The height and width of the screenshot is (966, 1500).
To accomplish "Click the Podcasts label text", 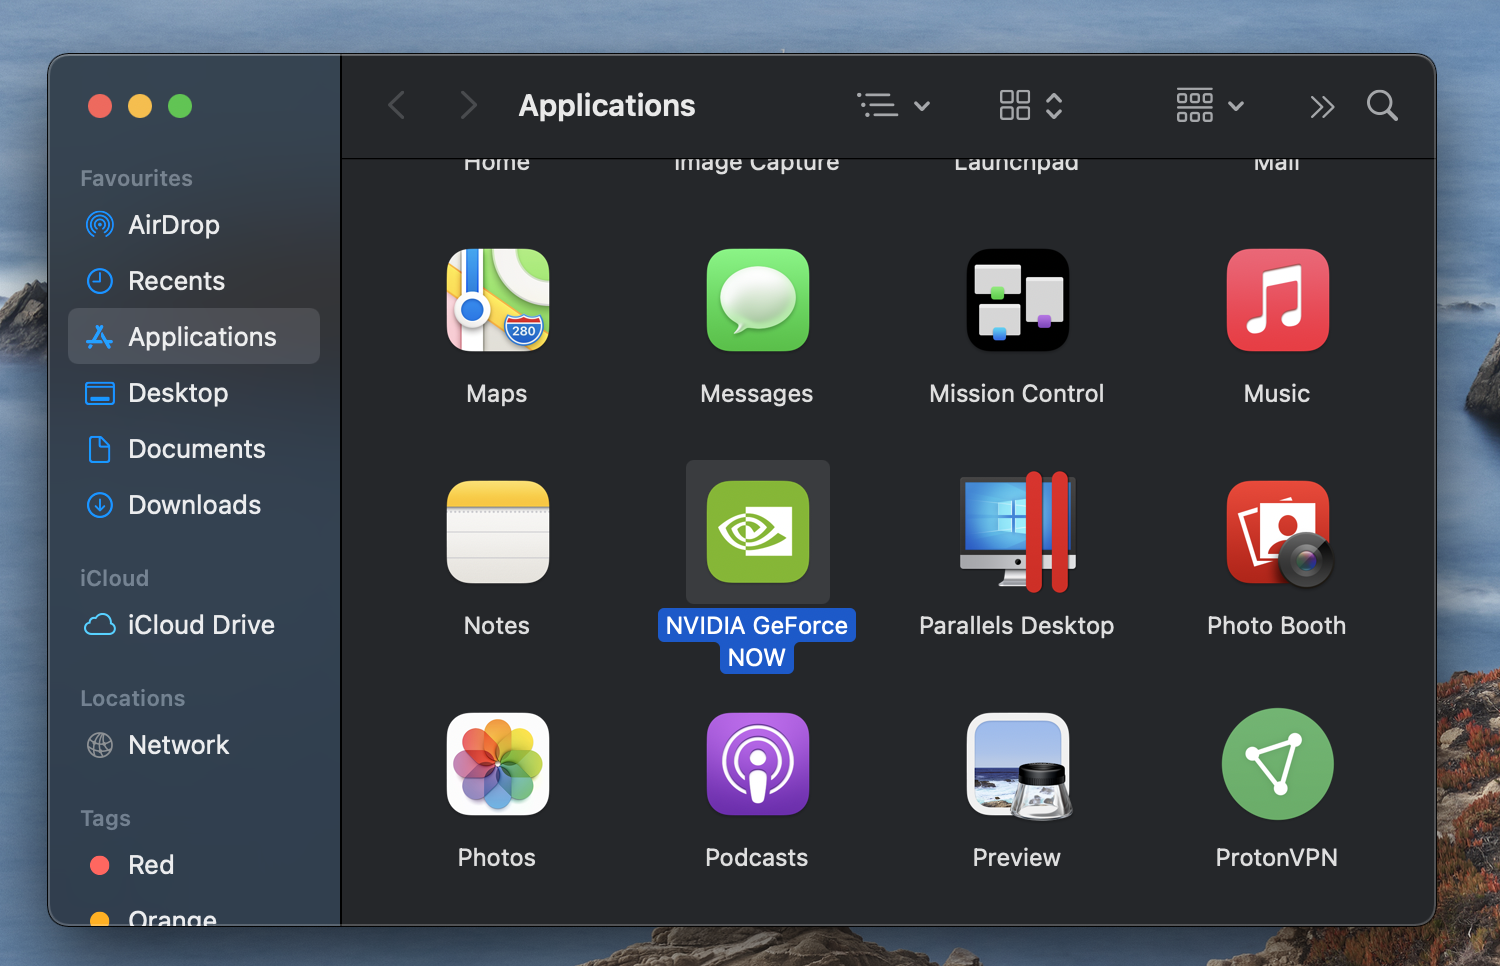I will pos(757,858).
